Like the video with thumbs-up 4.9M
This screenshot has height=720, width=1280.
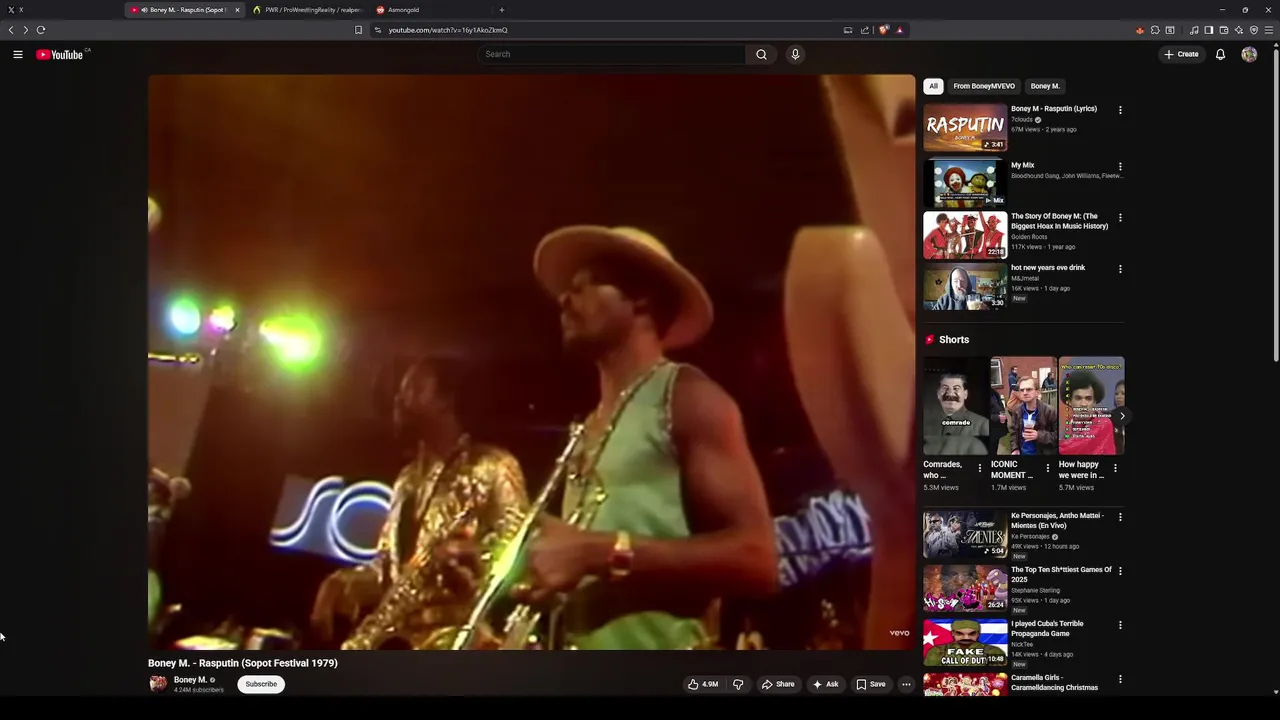click(x=703, y=684)
